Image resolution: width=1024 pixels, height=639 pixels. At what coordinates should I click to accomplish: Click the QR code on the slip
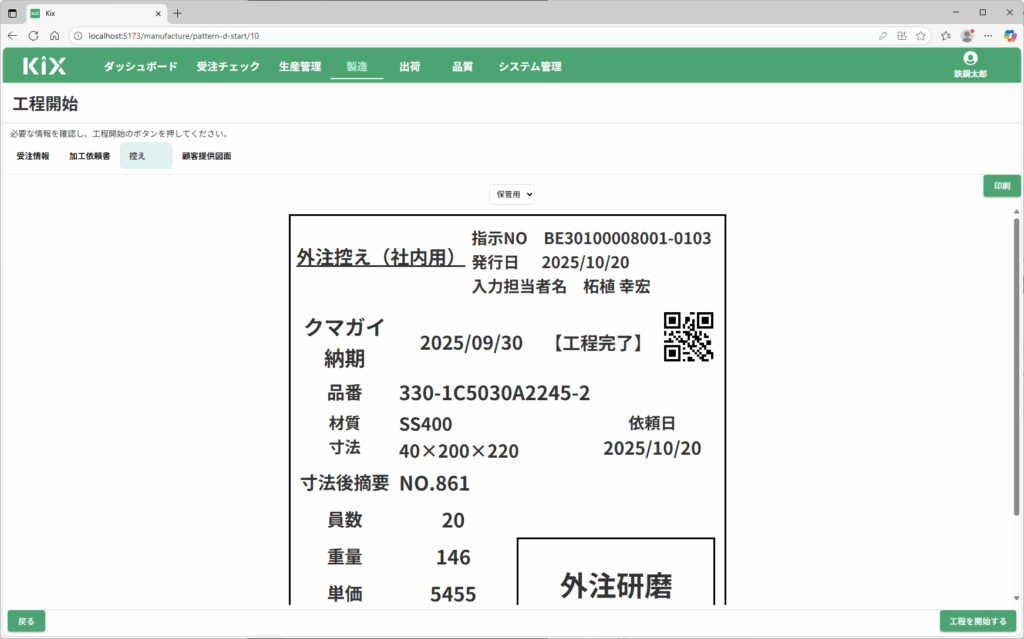688,336
